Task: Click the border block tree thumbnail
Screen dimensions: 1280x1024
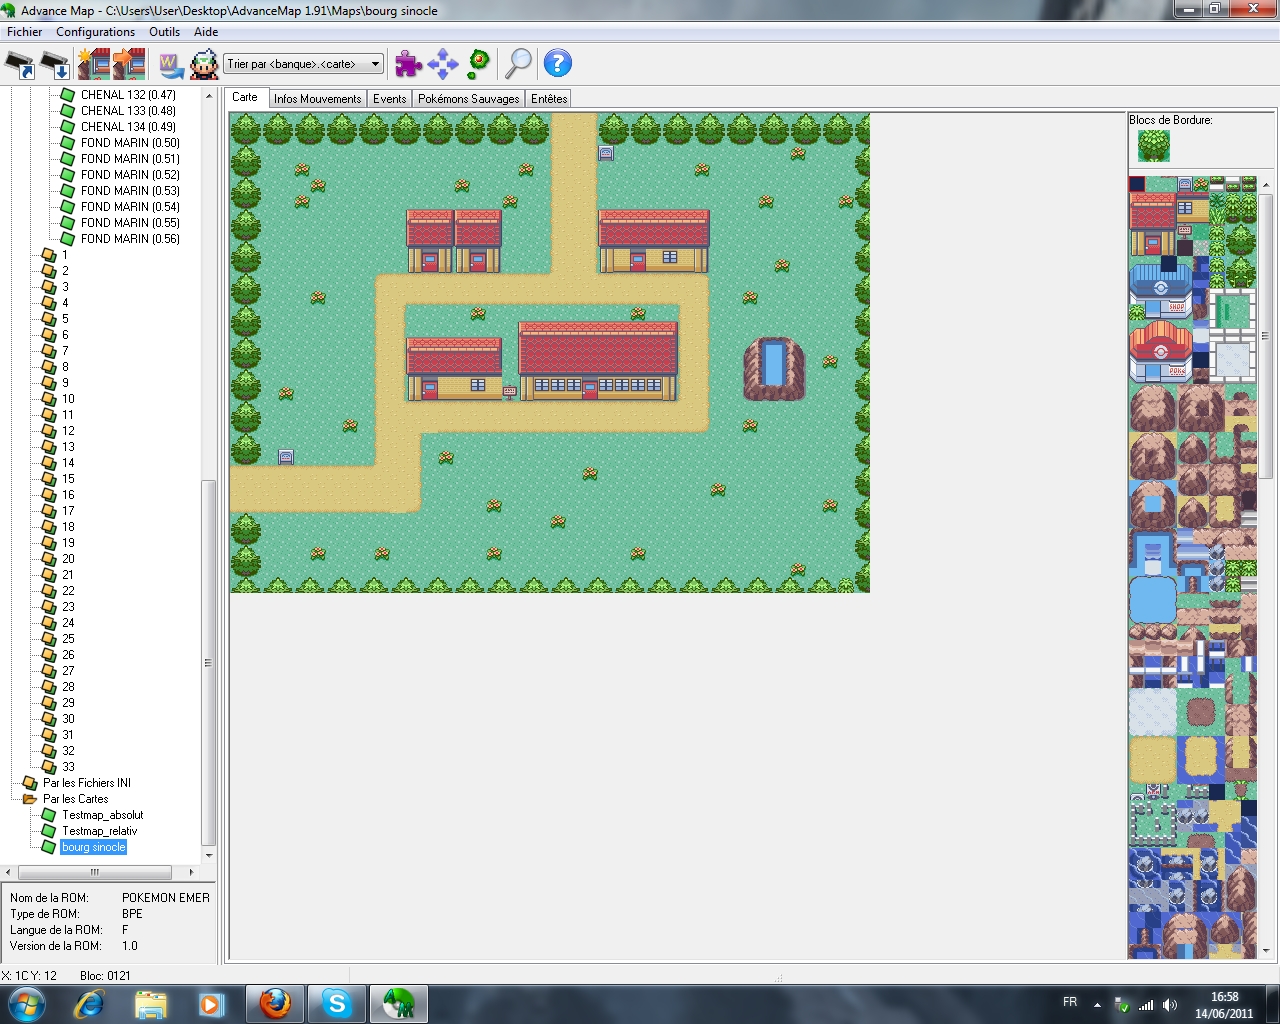Action: pyautogui.click(x=1153, y=146)
